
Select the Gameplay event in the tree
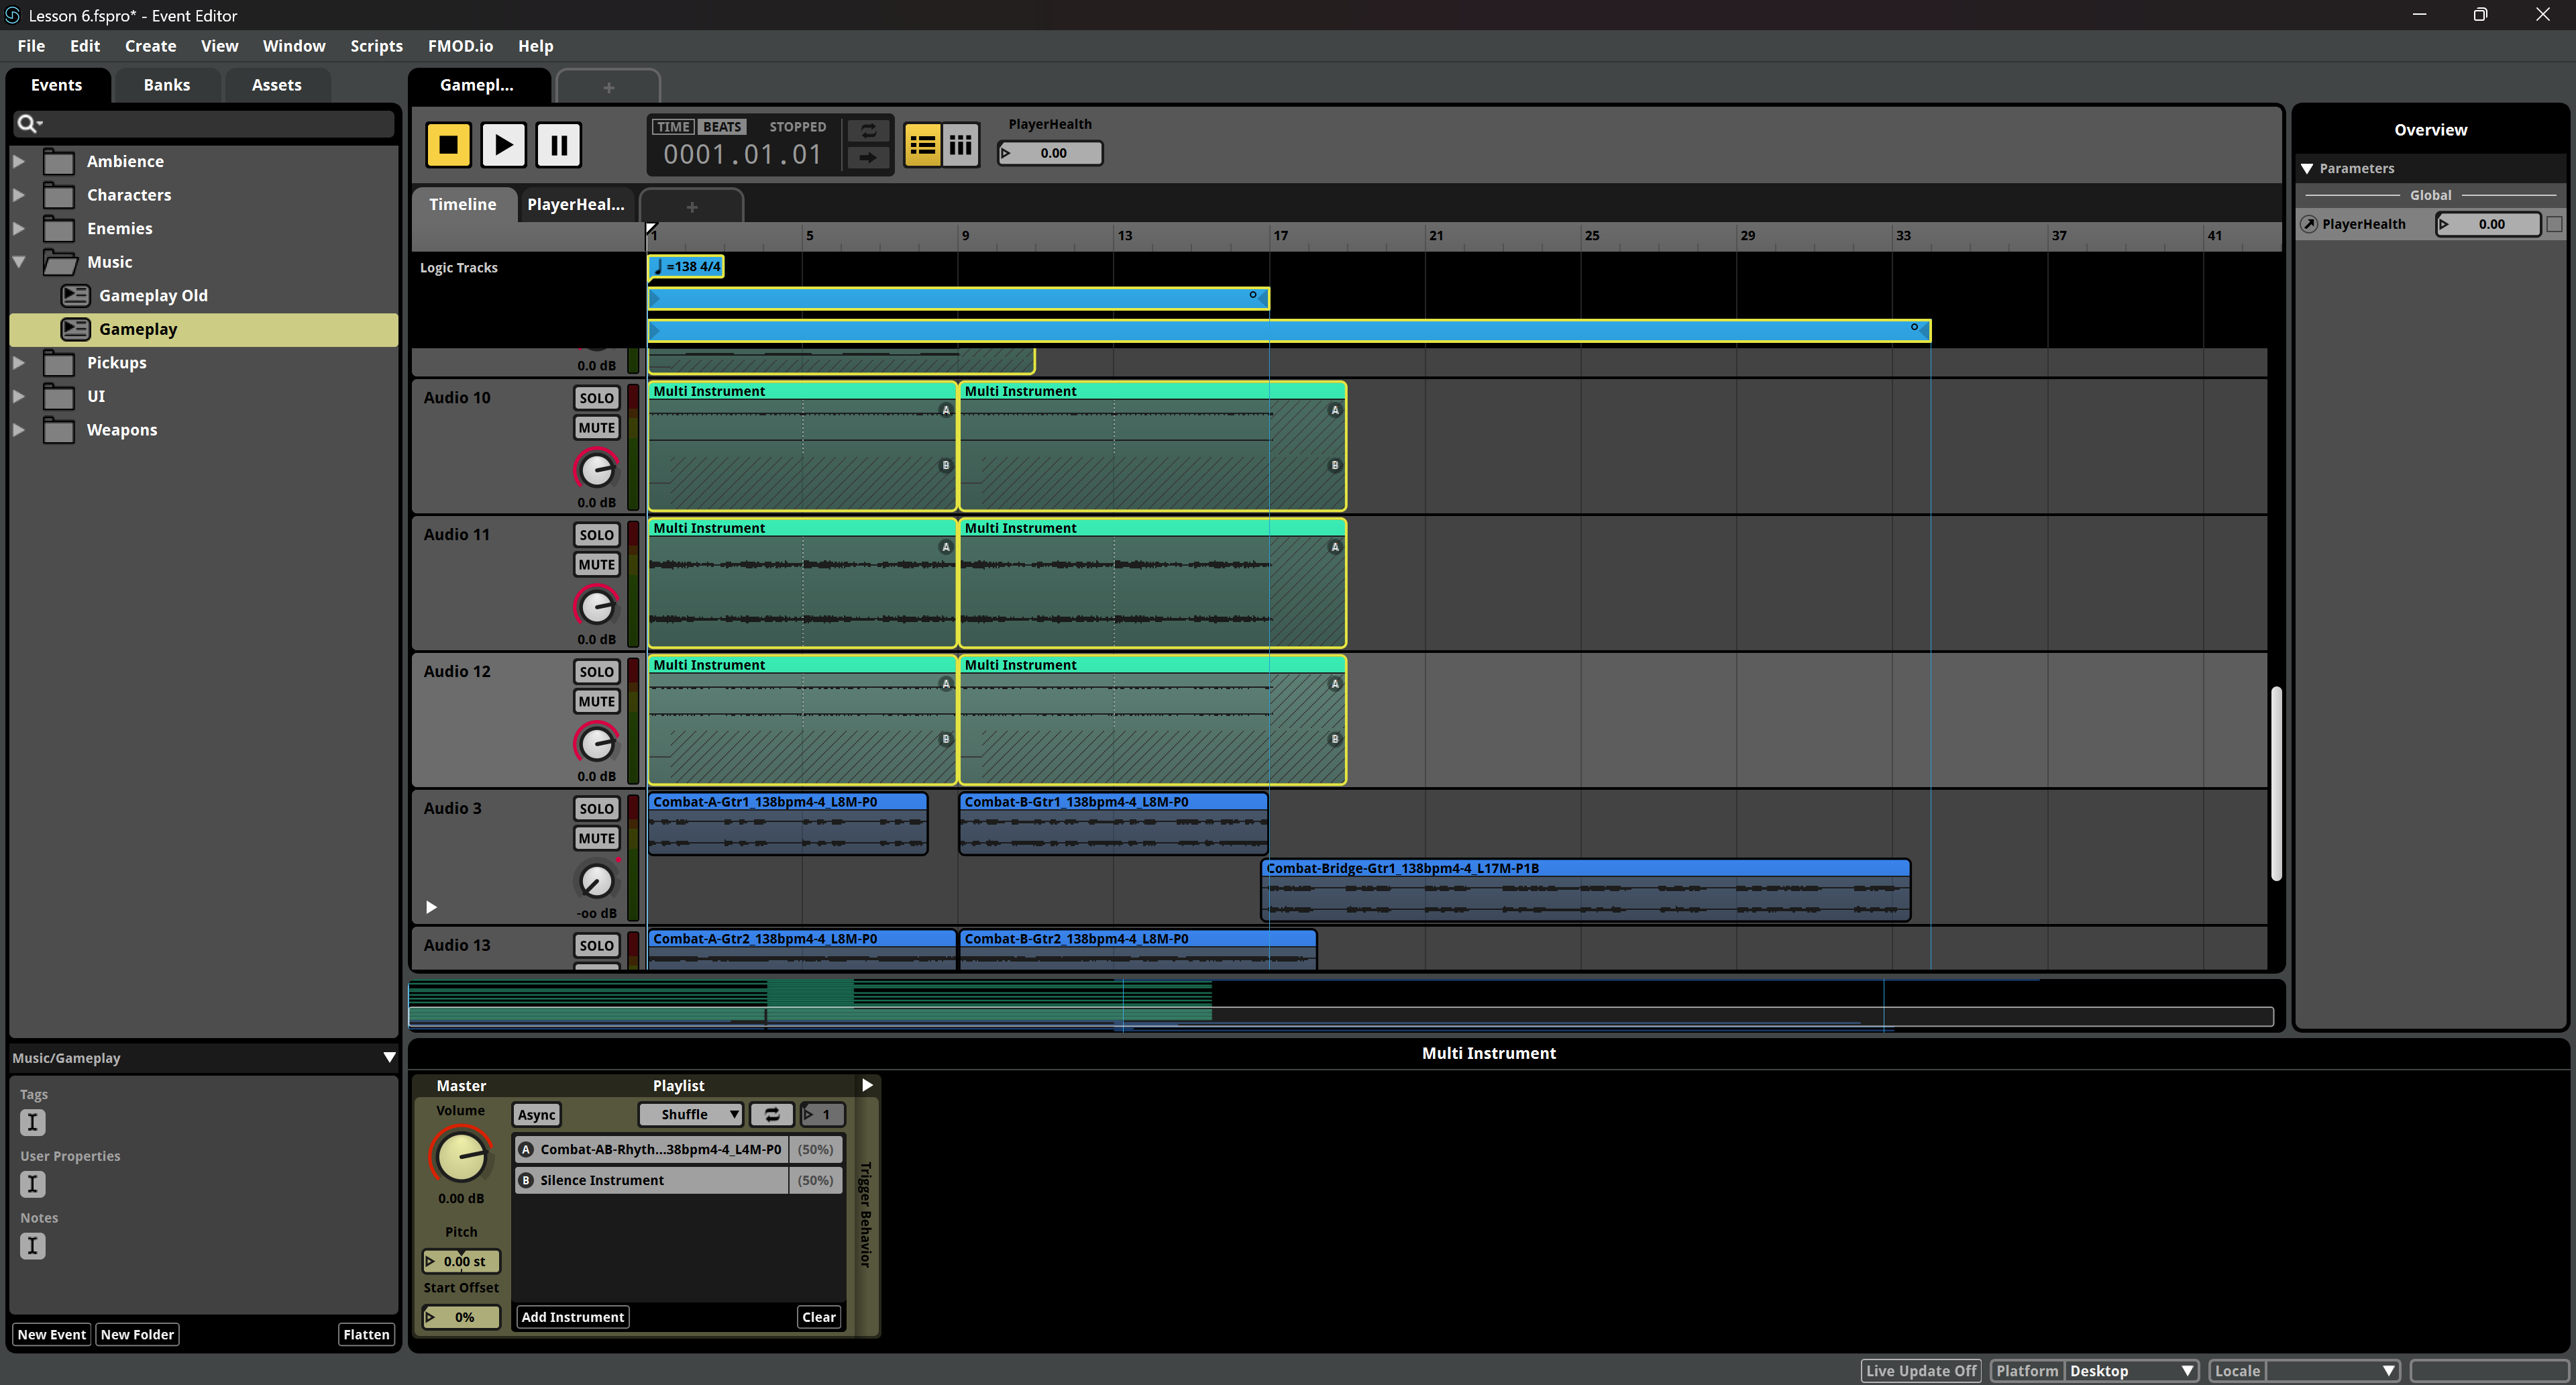(204, 329)
